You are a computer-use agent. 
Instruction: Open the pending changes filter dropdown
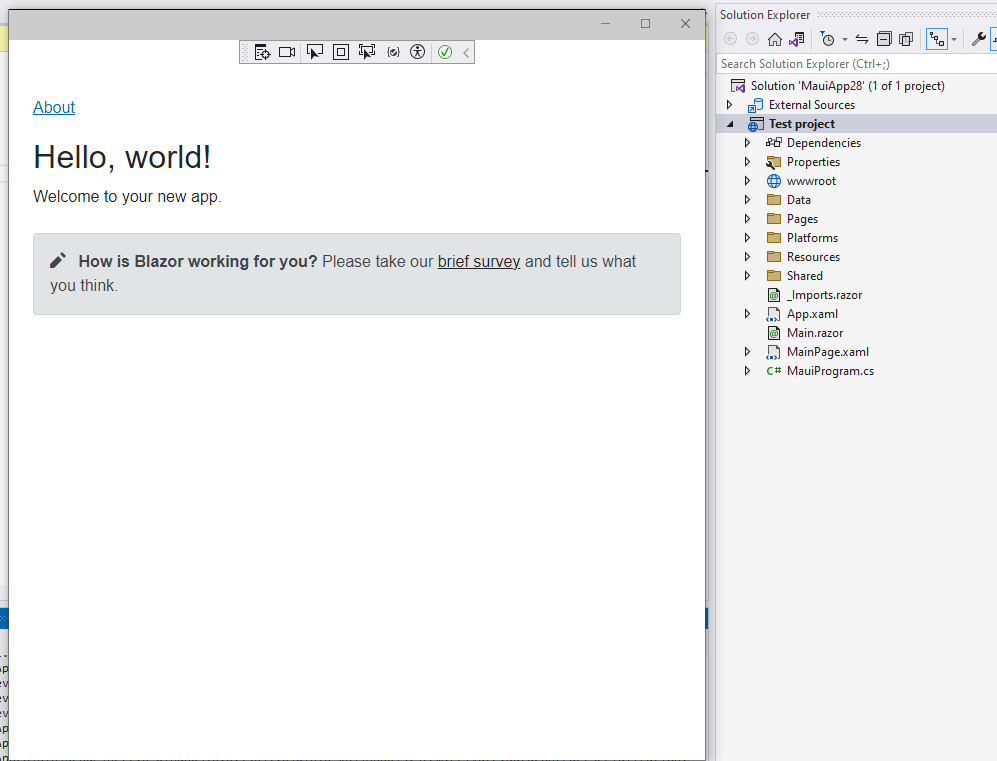pyautogui.click(x=846, y=39)
